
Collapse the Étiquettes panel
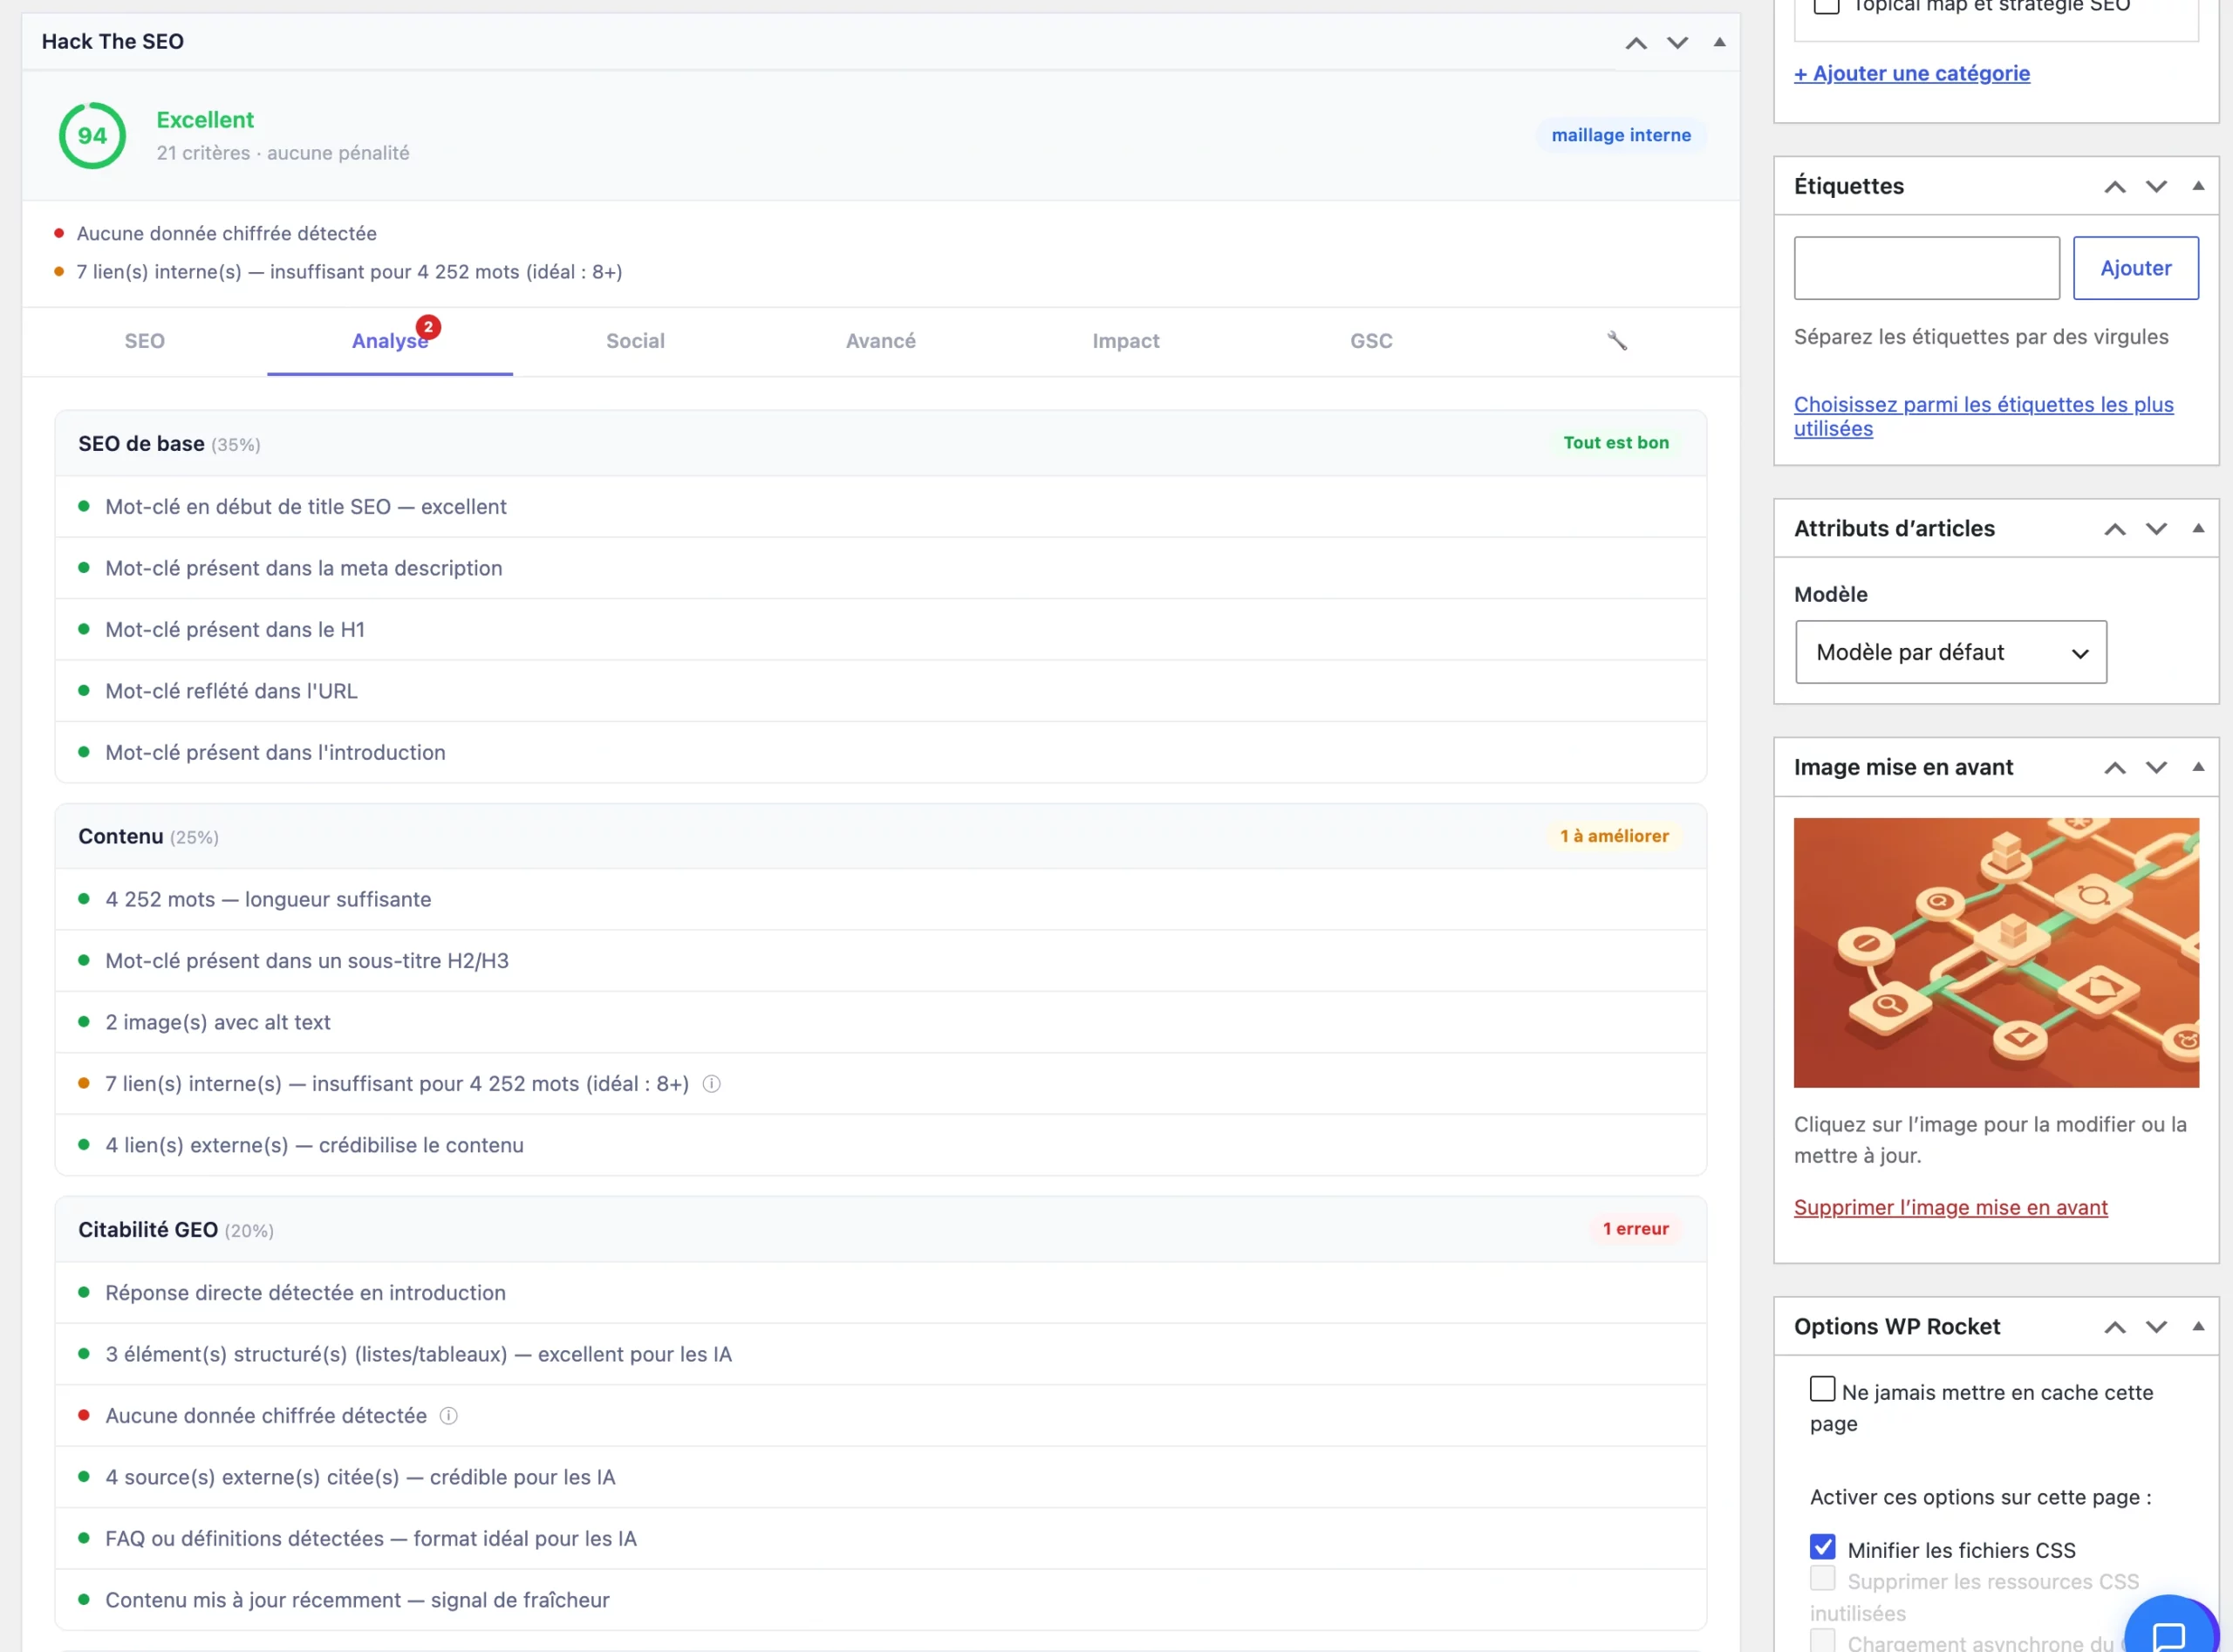pyautogui.click(x=2198, y=186)
